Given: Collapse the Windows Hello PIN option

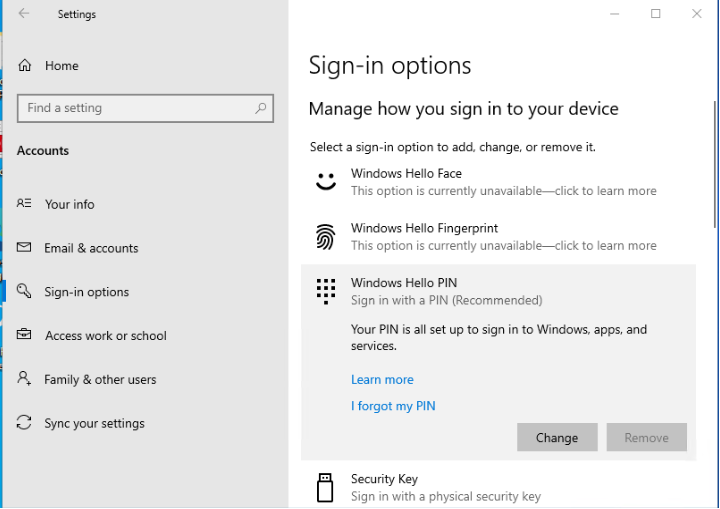Looking at the screenshot, I should [x=498, y=291].
